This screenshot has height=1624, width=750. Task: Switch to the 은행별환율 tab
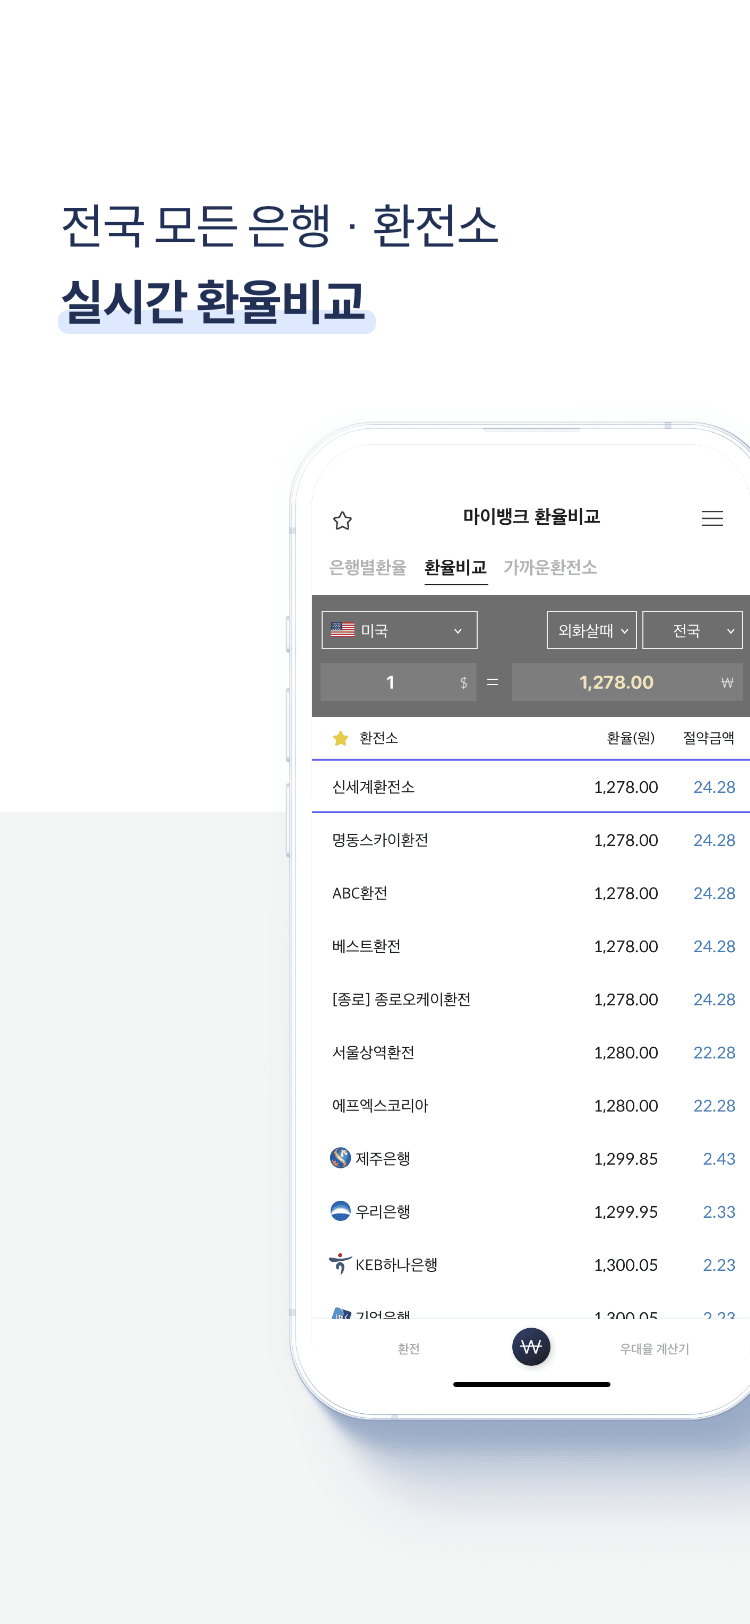coord(367,567)
